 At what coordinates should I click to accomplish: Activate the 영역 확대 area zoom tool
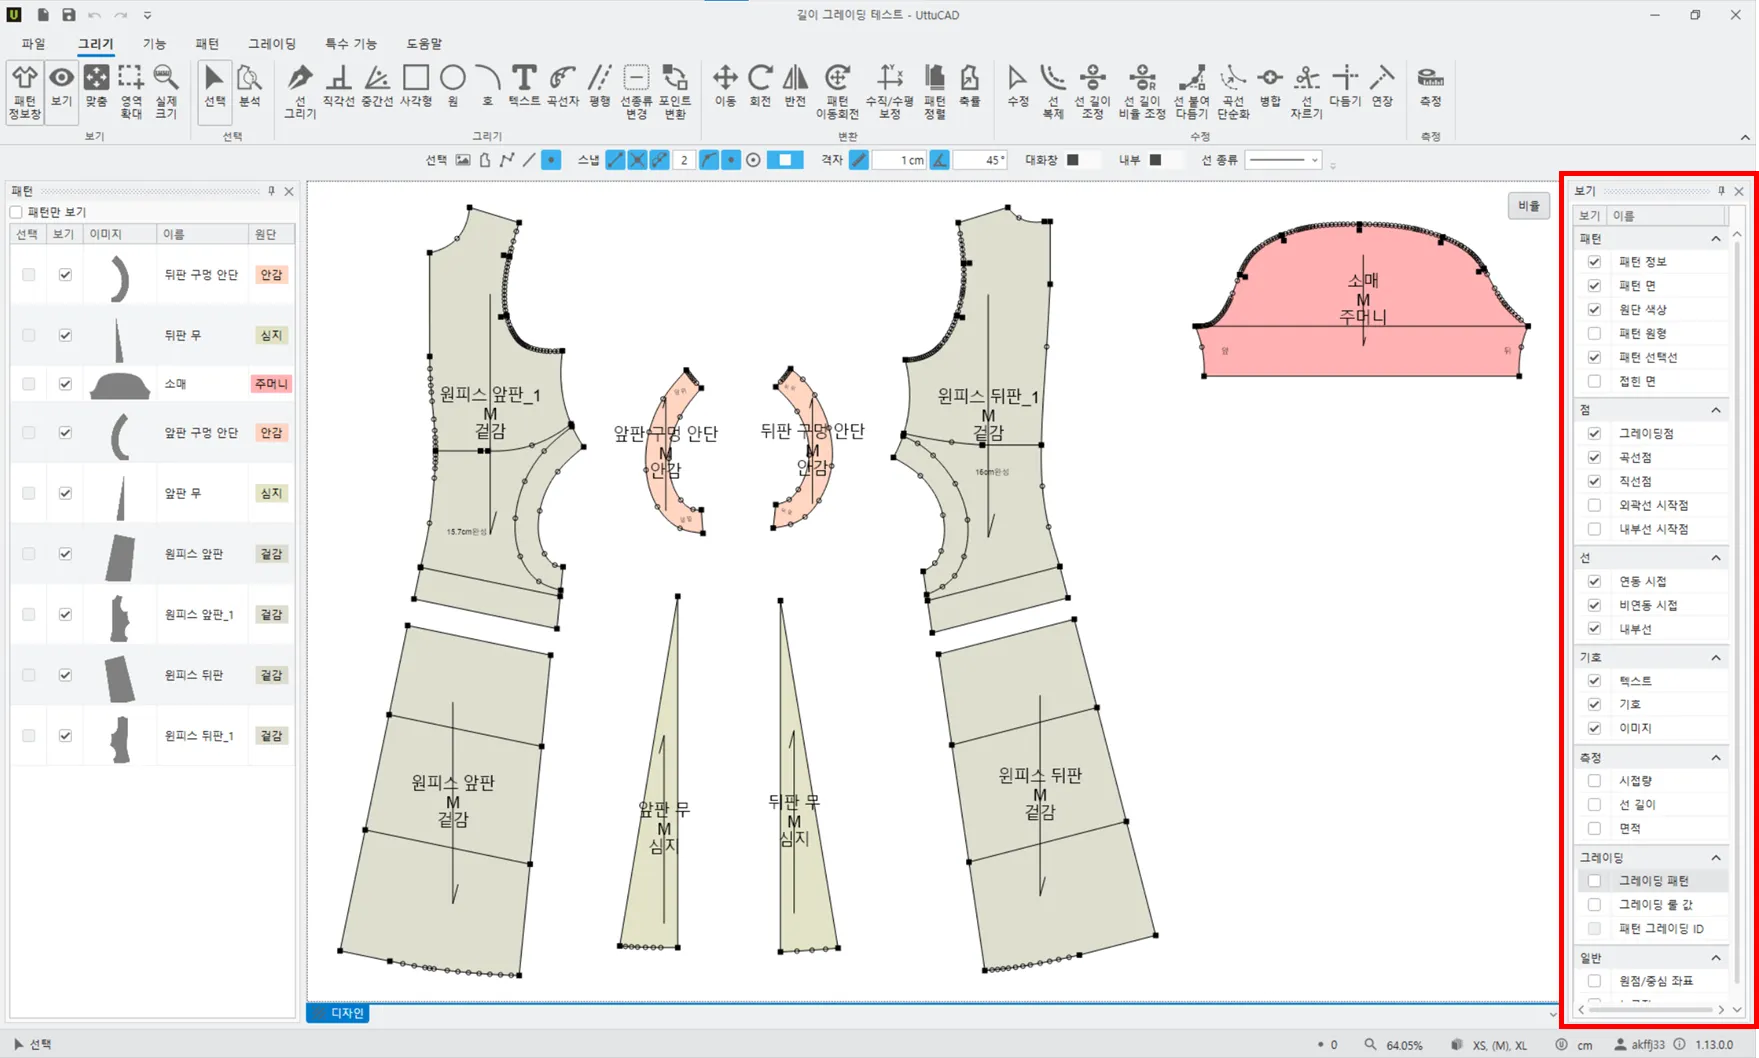click(x=131, y=92)
